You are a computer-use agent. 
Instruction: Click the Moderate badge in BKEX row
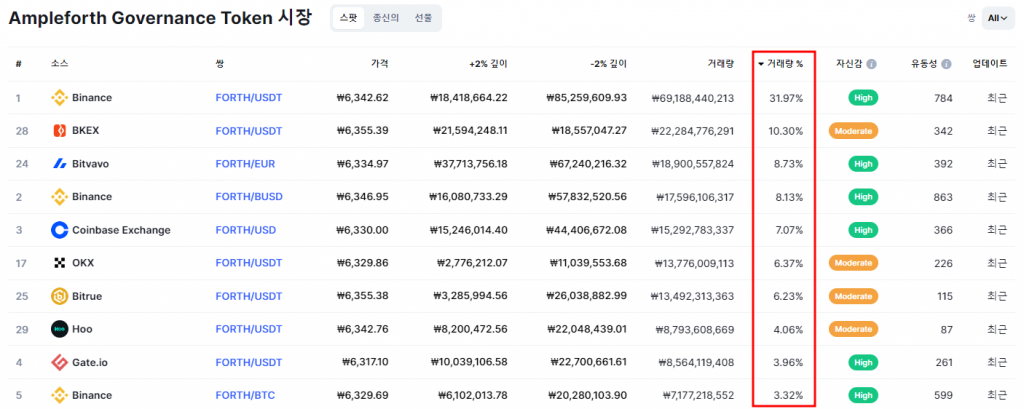[853, 131]
